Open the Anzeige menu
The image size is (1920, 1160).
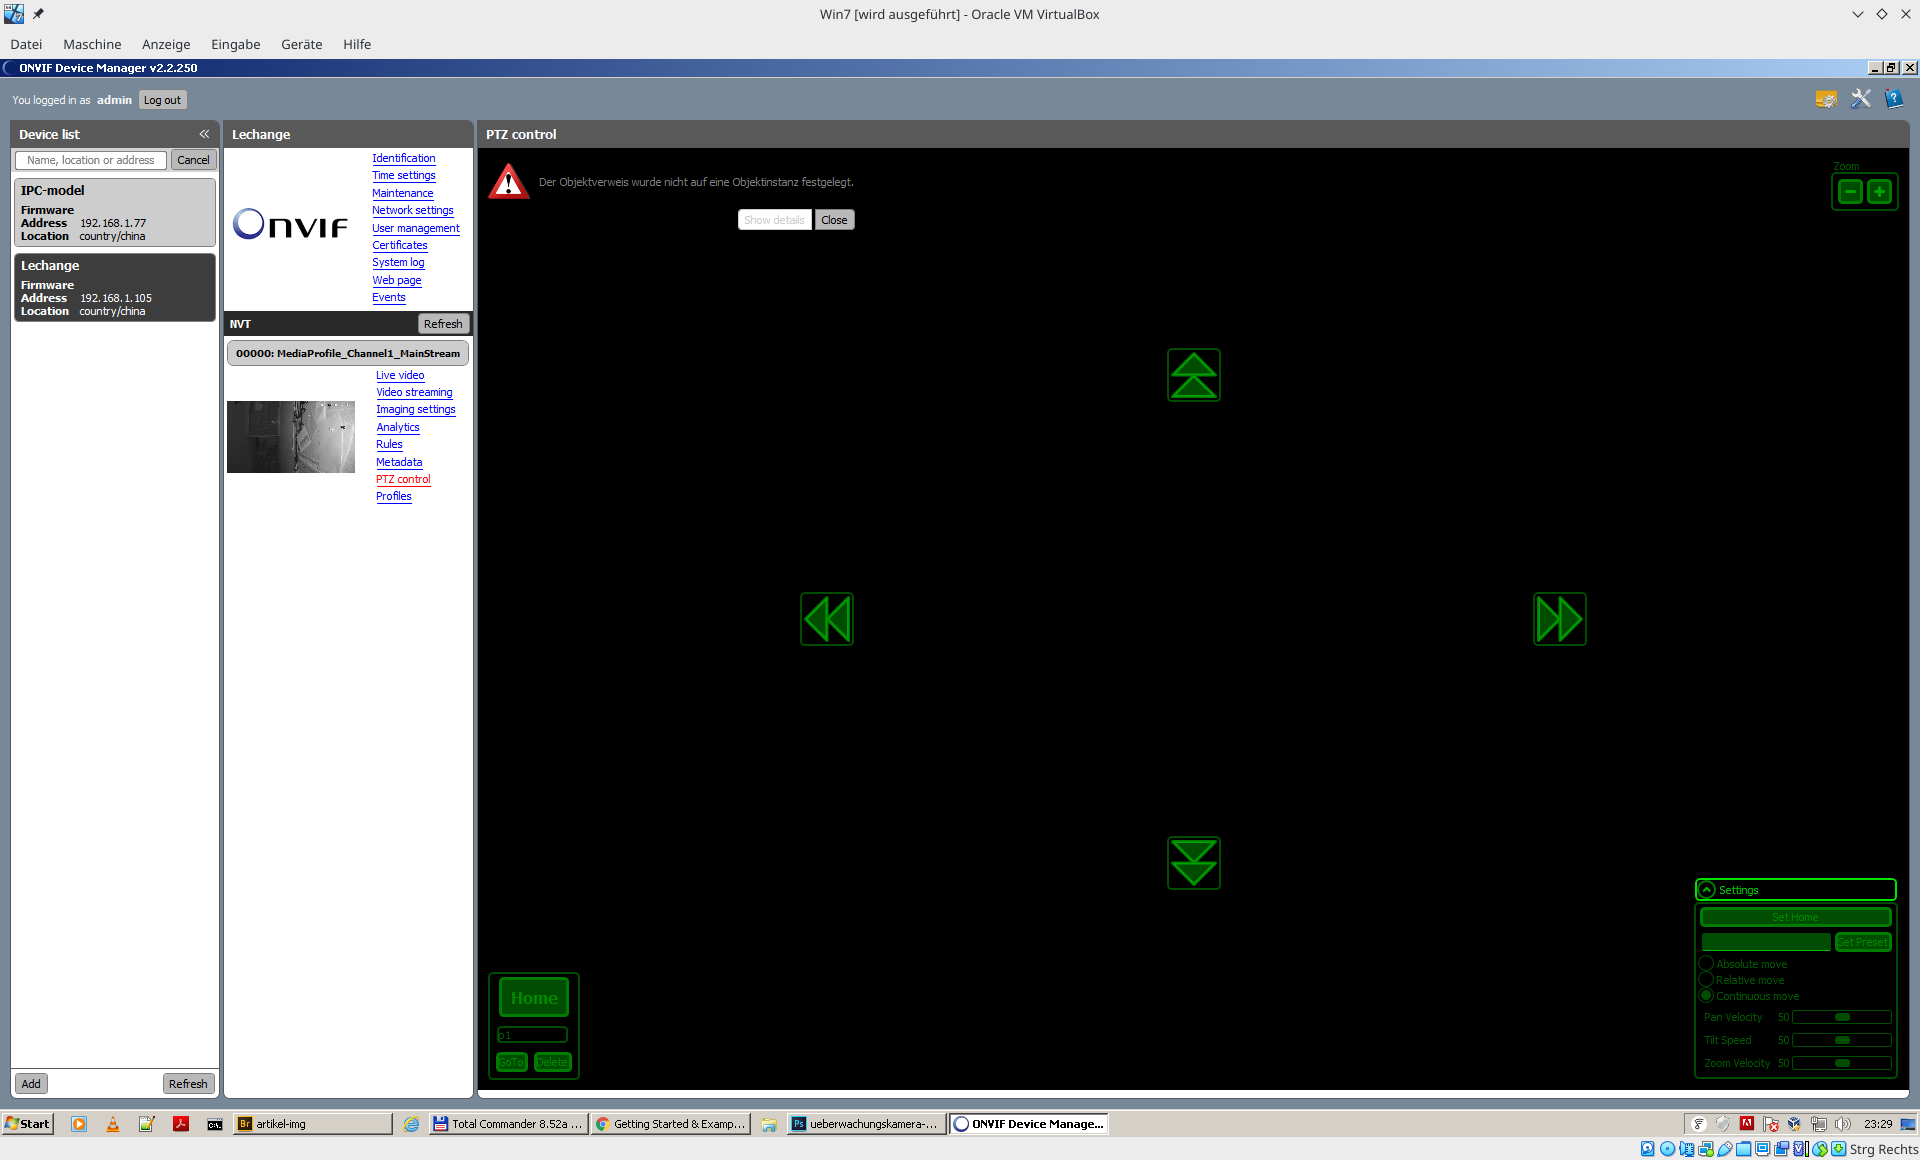pos(166,44)
